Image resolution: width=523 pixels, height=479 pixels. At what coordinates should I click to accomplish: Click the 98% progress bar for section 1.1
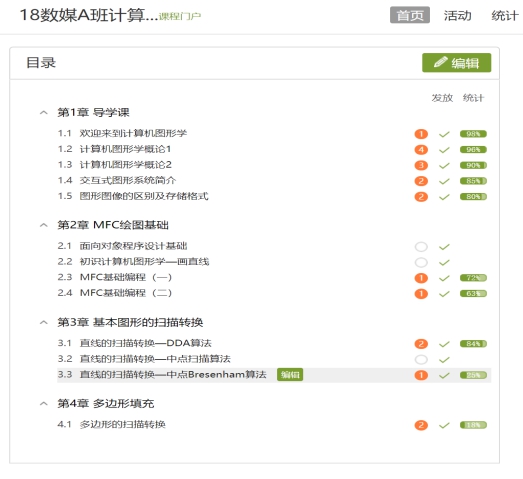473,134
